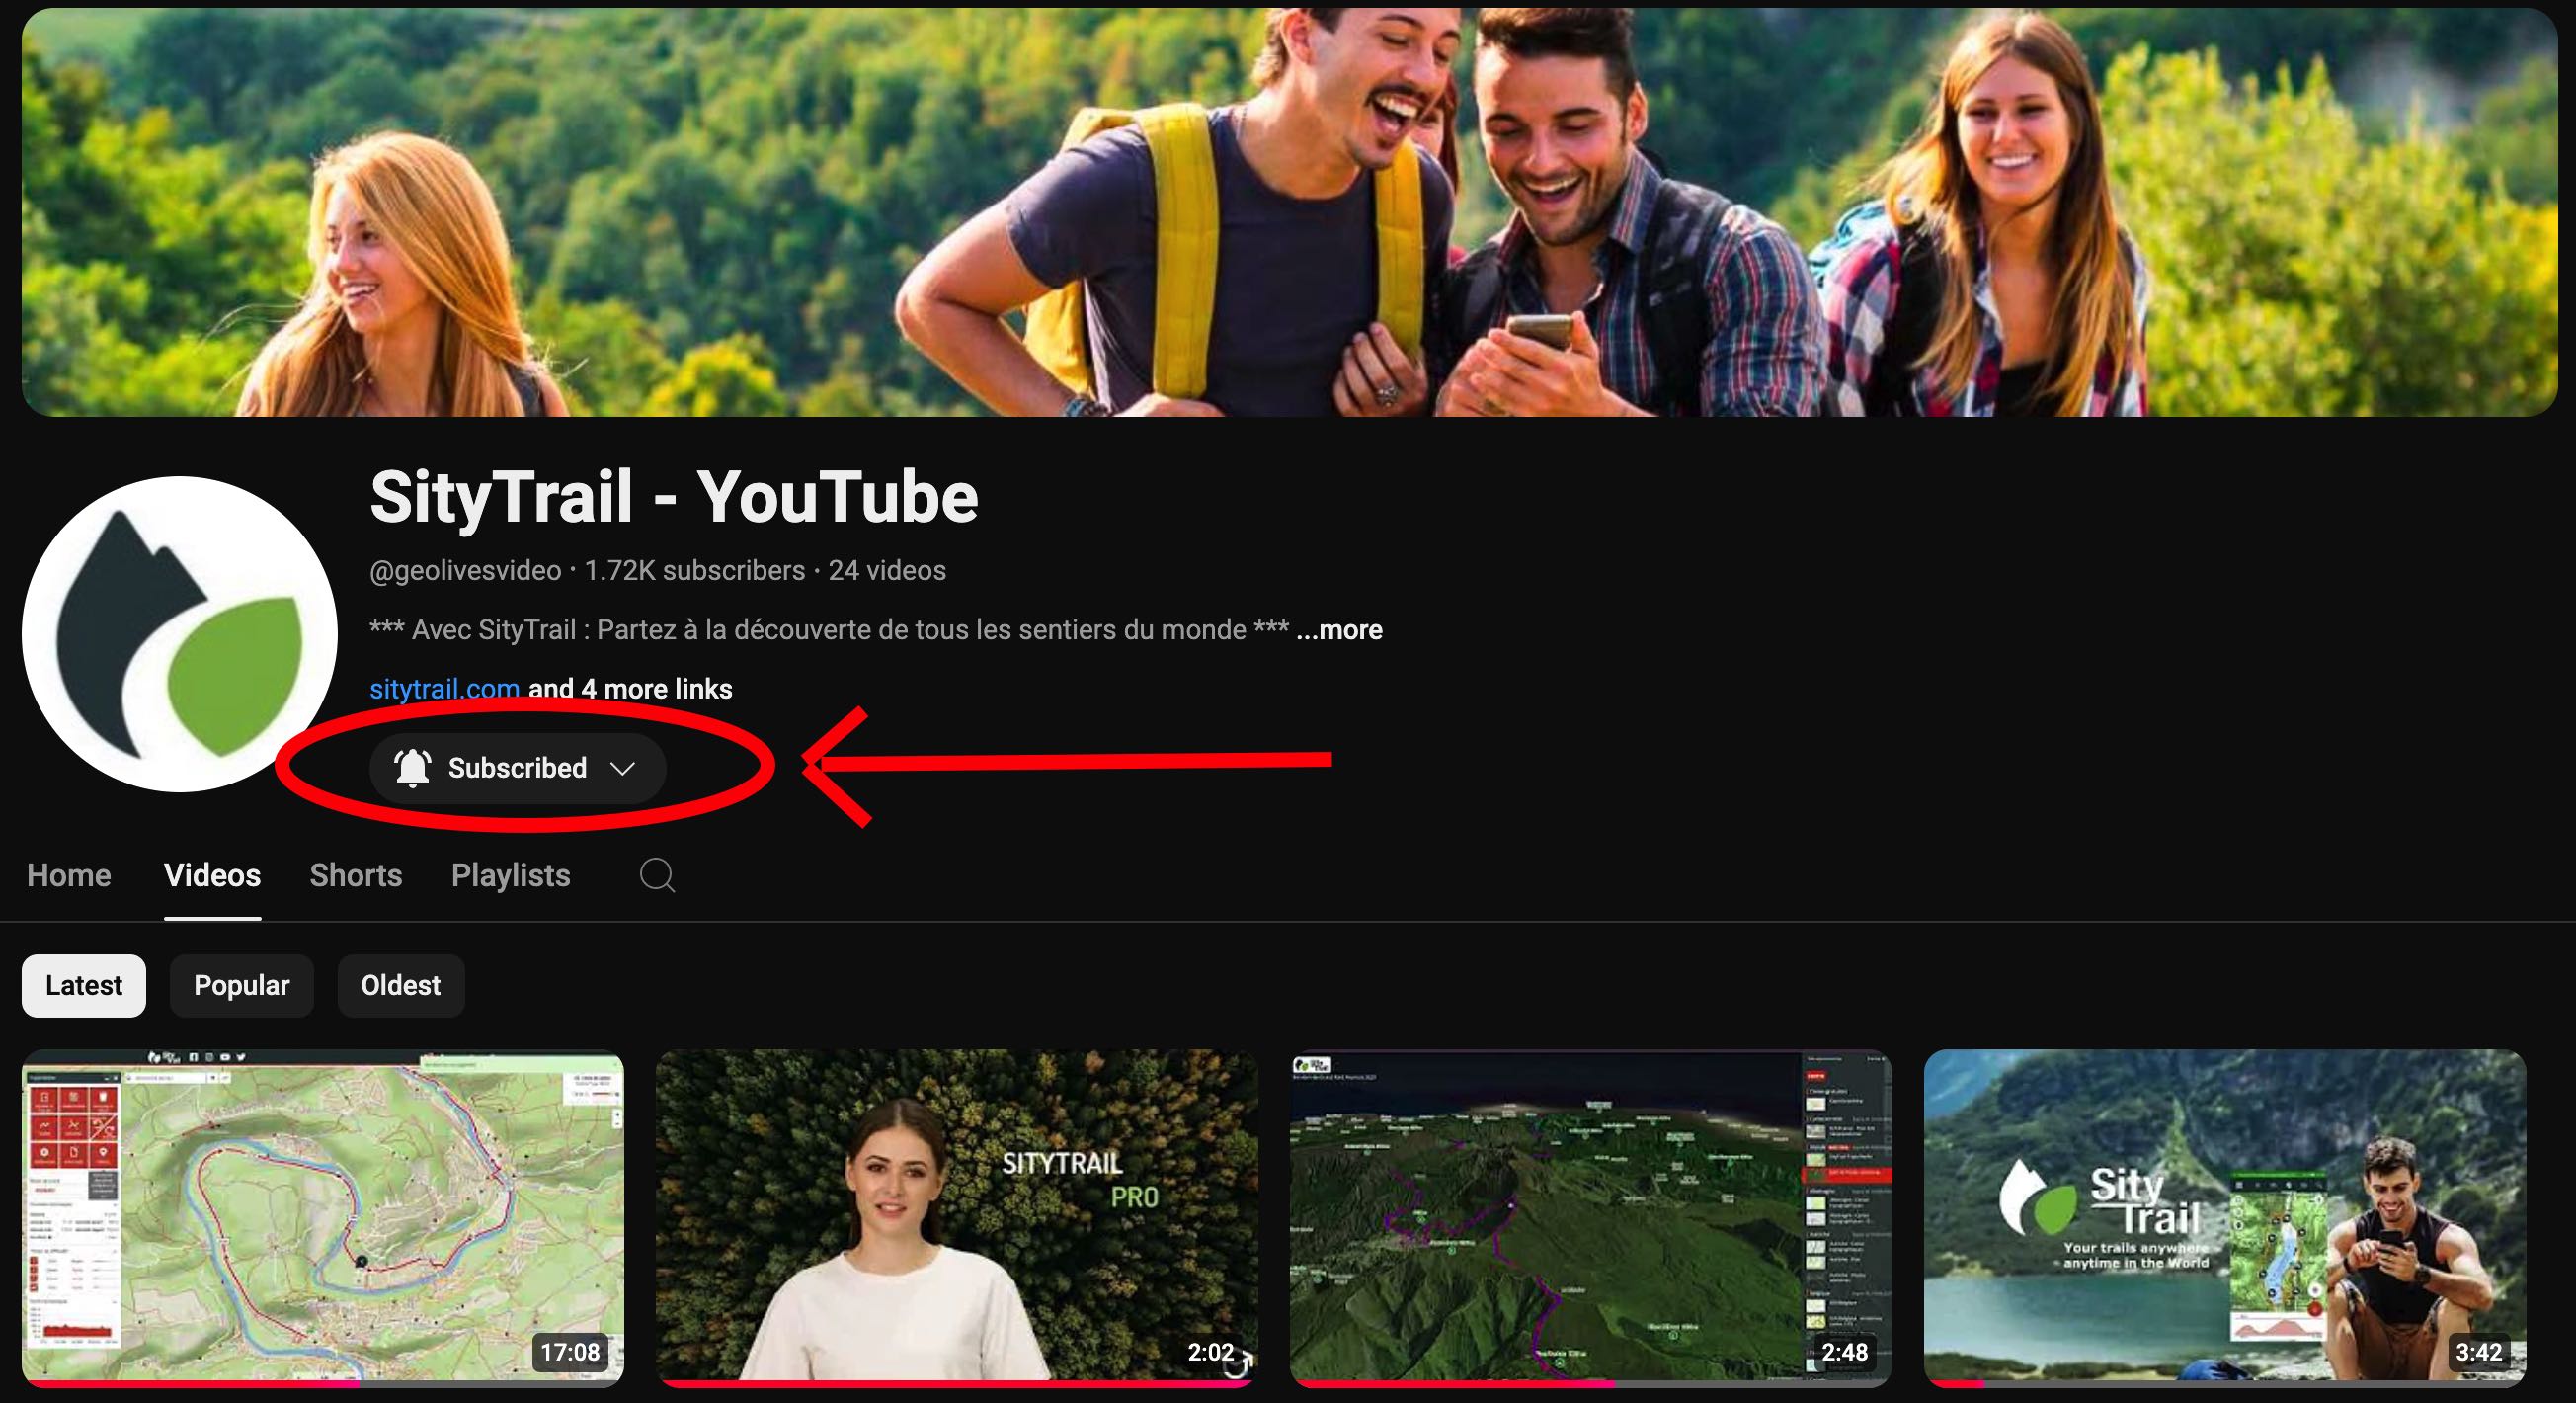Click the 3:42 duration badge
Image resolution: width=2576 pixels, height=1403 pixels.
coord(2479,1352)
